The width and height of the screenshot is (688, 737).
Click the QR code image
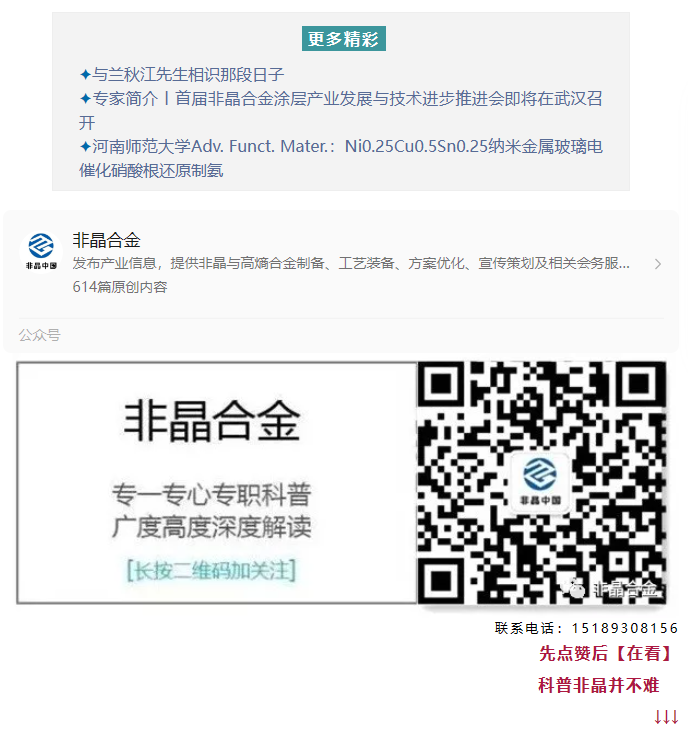click(542, 483)
